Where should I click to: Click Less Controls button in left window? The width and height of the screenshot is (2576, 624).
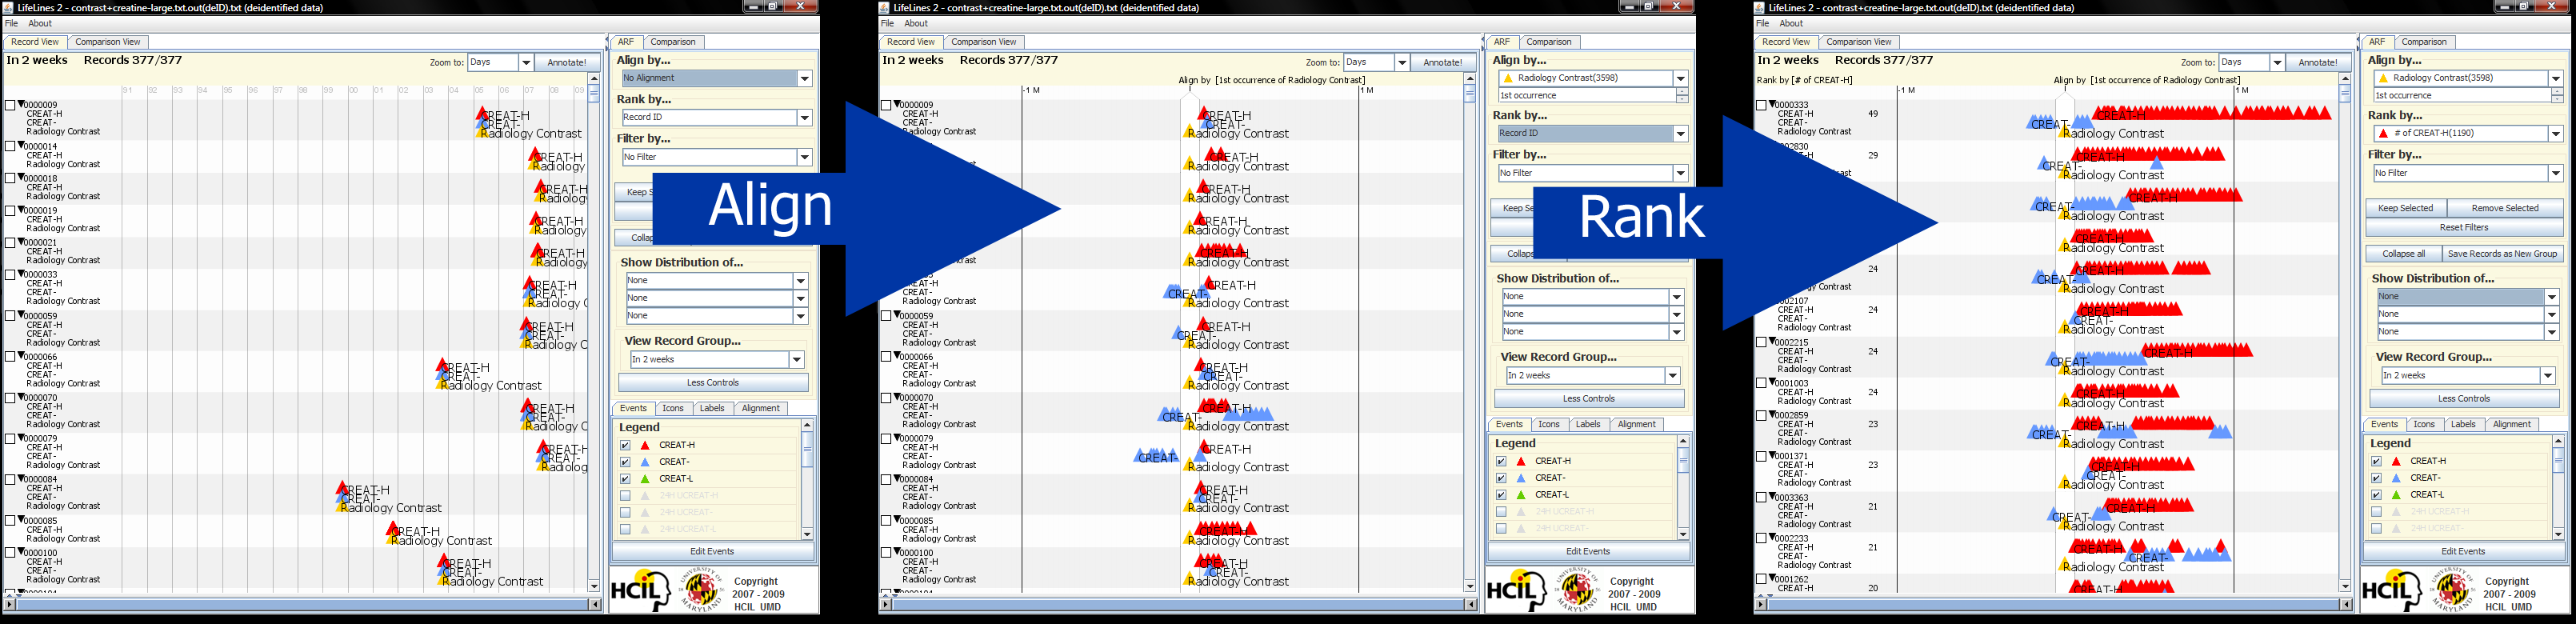point(713,382)
